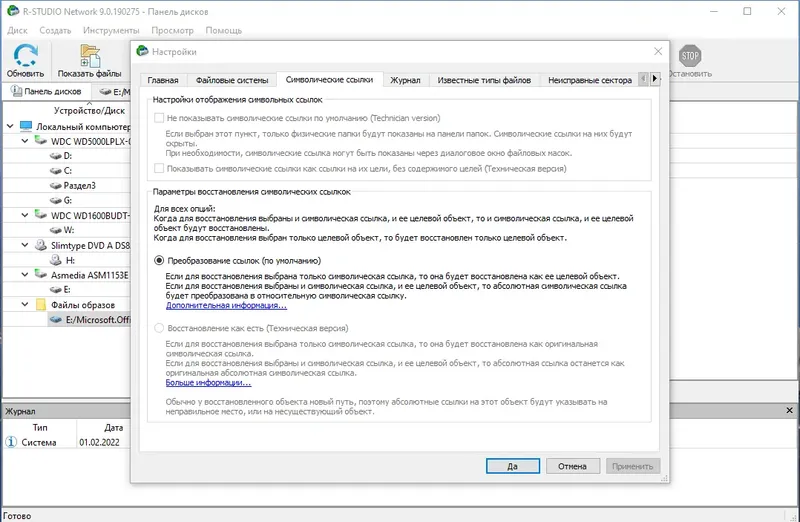Click the partition icon beside E:
The width and height of the screenshot is (800, 522).
click(x=56, y=289)
